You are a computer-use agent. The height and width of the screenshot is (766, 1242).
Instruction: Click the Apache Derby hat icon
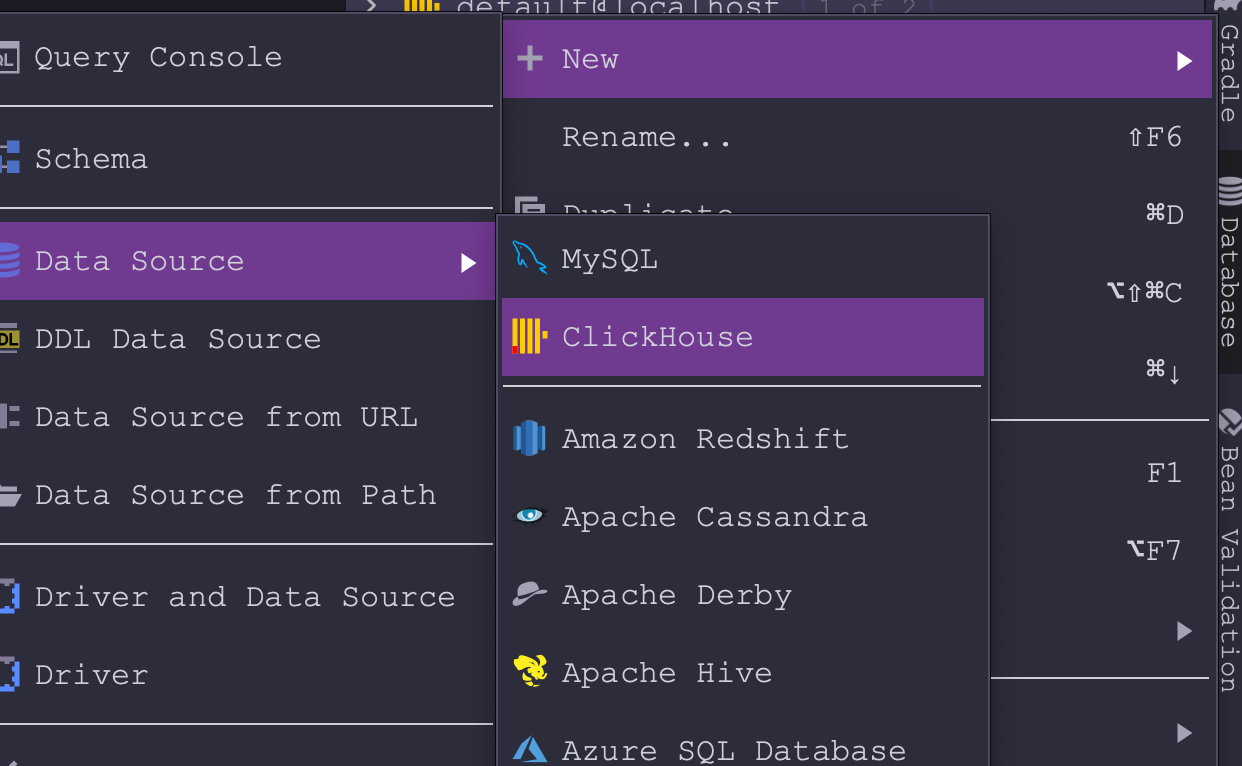[529, 594]
